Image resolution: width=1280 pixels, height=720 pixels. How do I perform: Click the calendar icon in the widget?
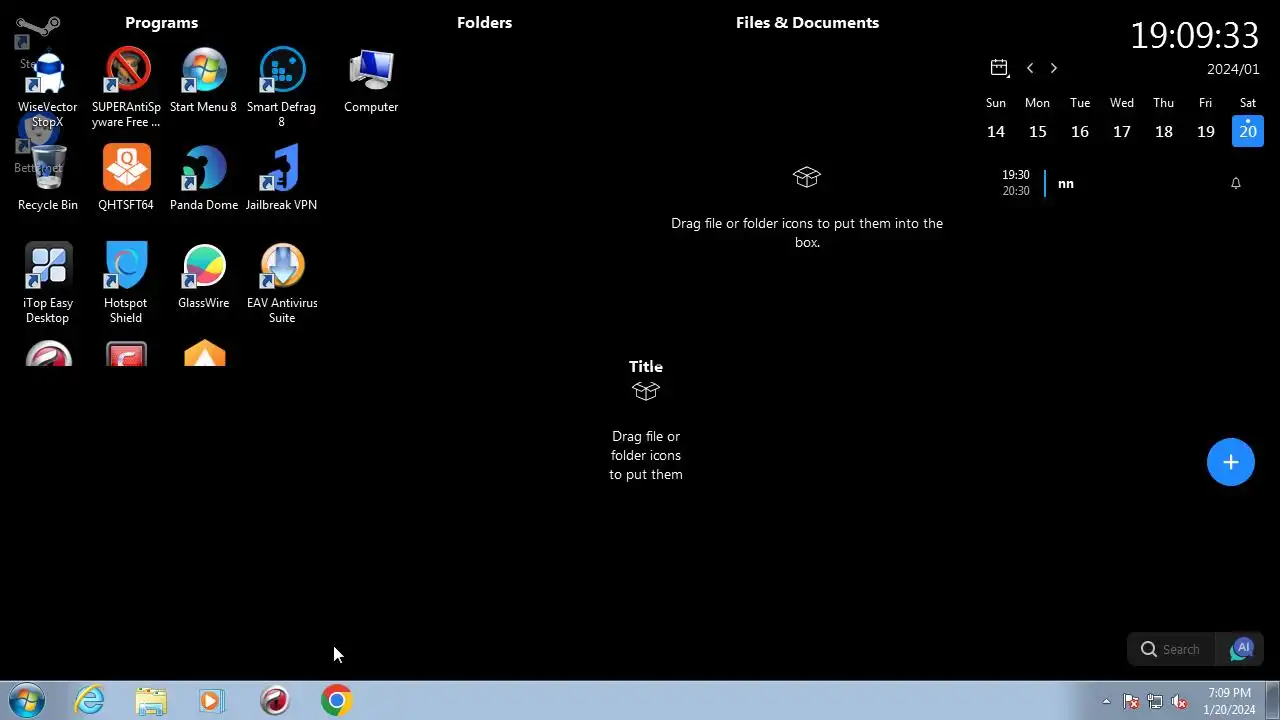[x=999, y=68]
